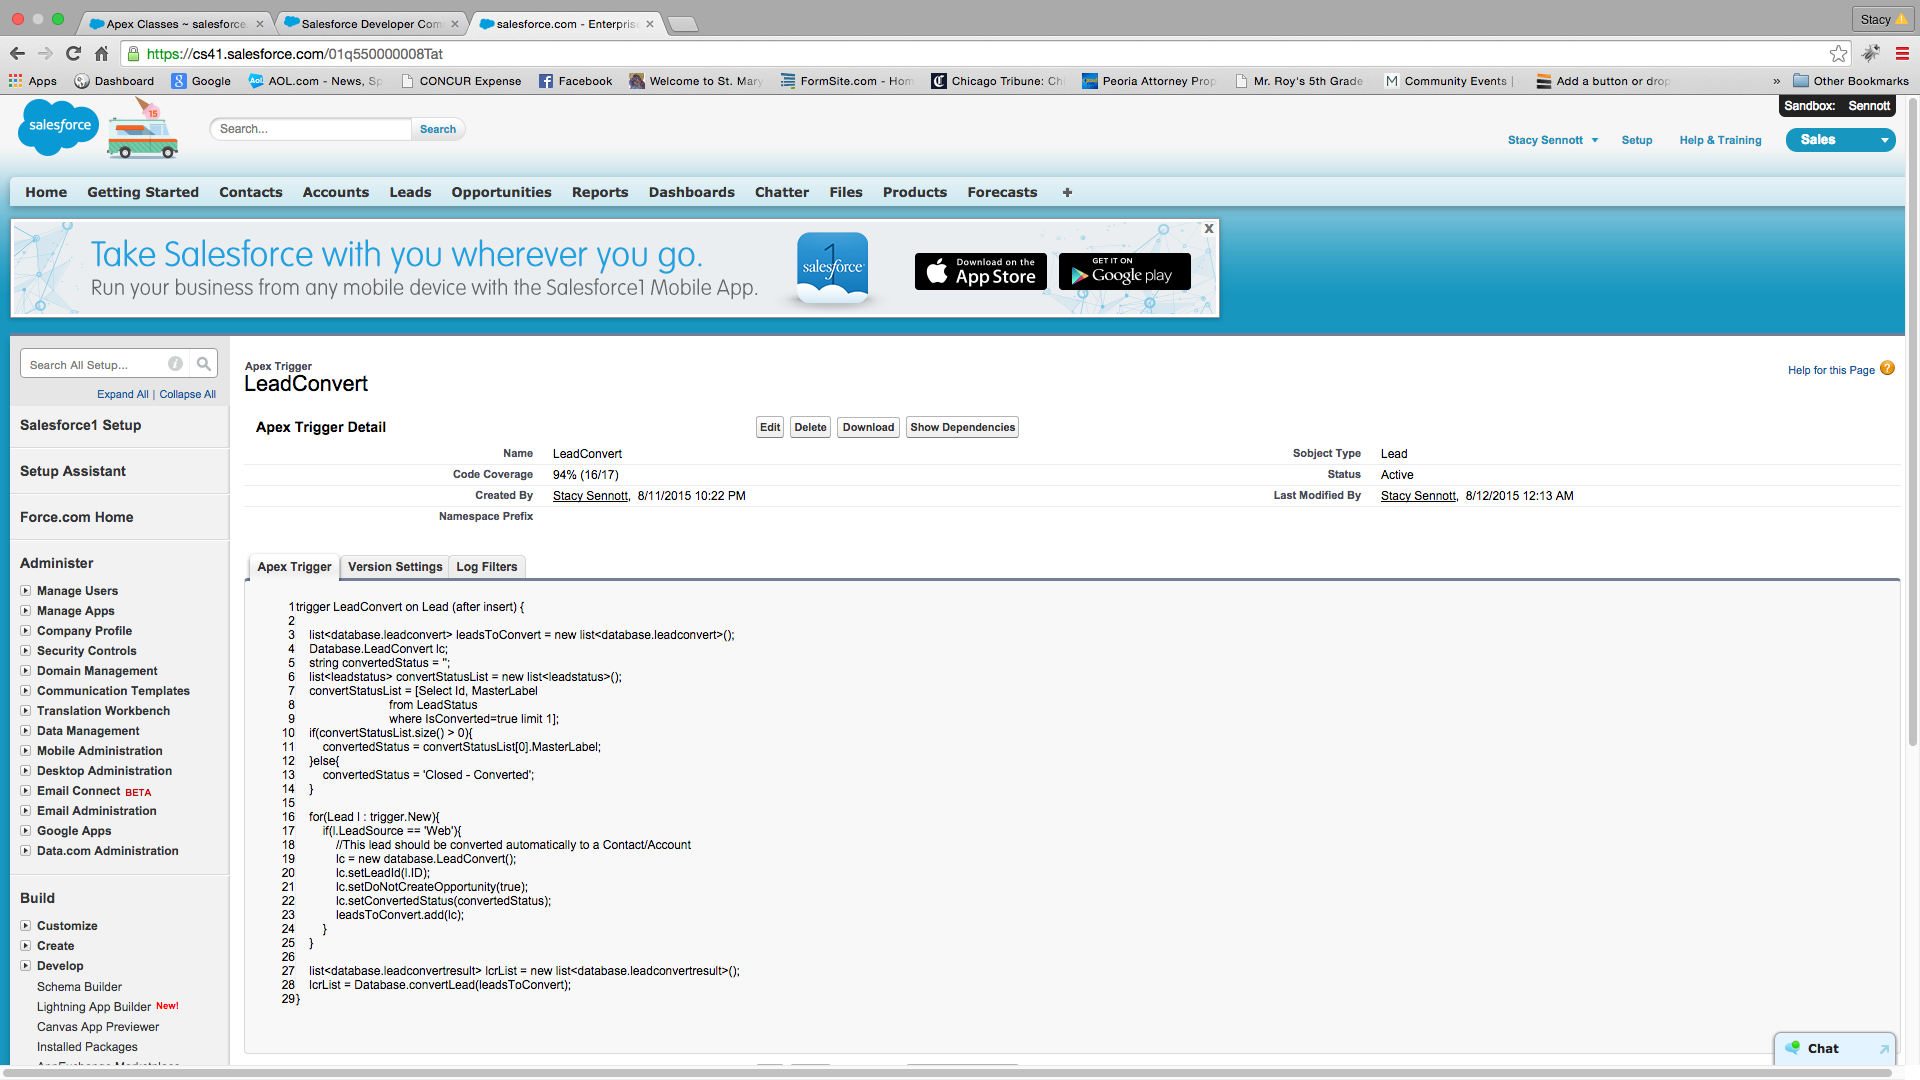This screenshot has width=1920, height=1080.
Task: Close the Salesforce1 mobile app banner
Action: 1209,229
